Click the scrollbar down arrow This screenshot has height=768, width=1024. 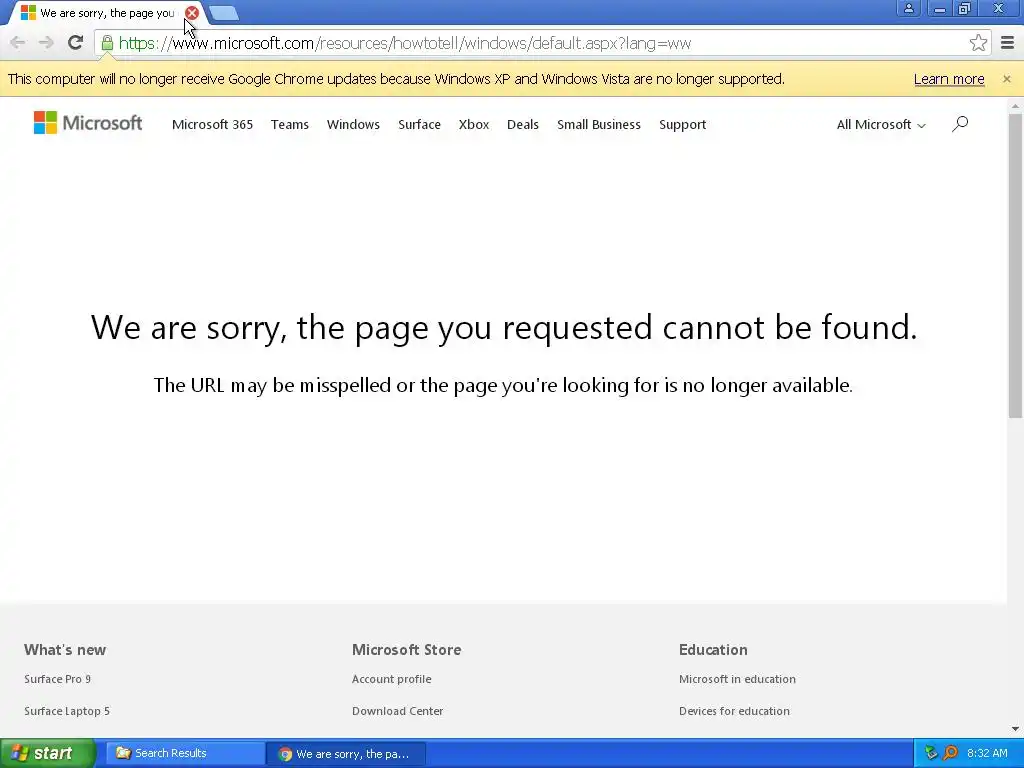tap(1015, 728)
